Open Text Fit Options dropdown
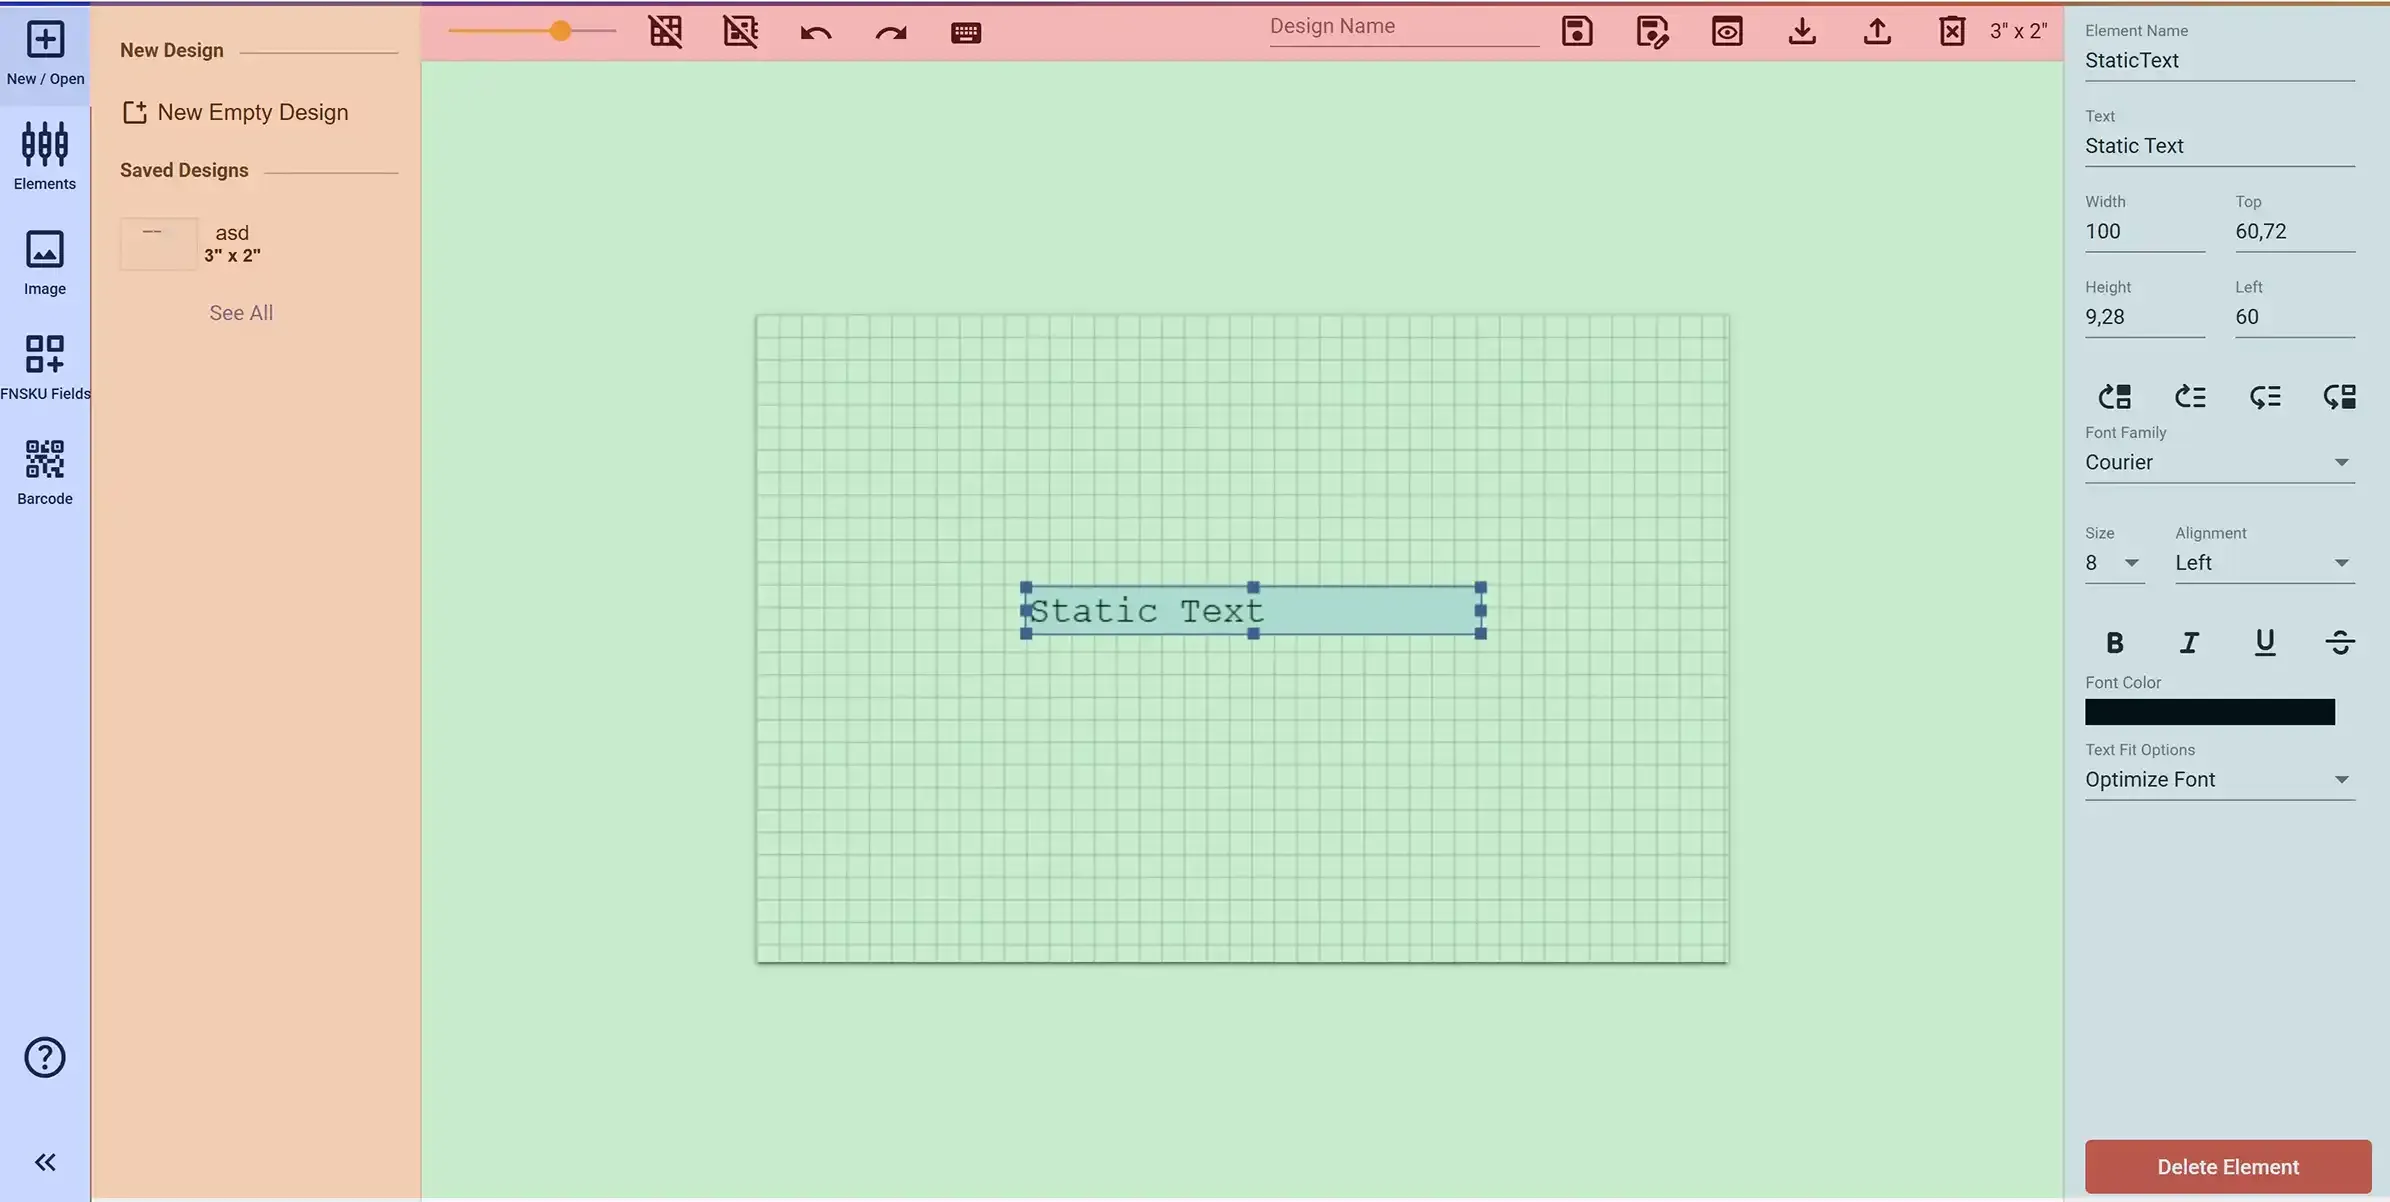The image size is (2390, 1202). click(2219, 780)
